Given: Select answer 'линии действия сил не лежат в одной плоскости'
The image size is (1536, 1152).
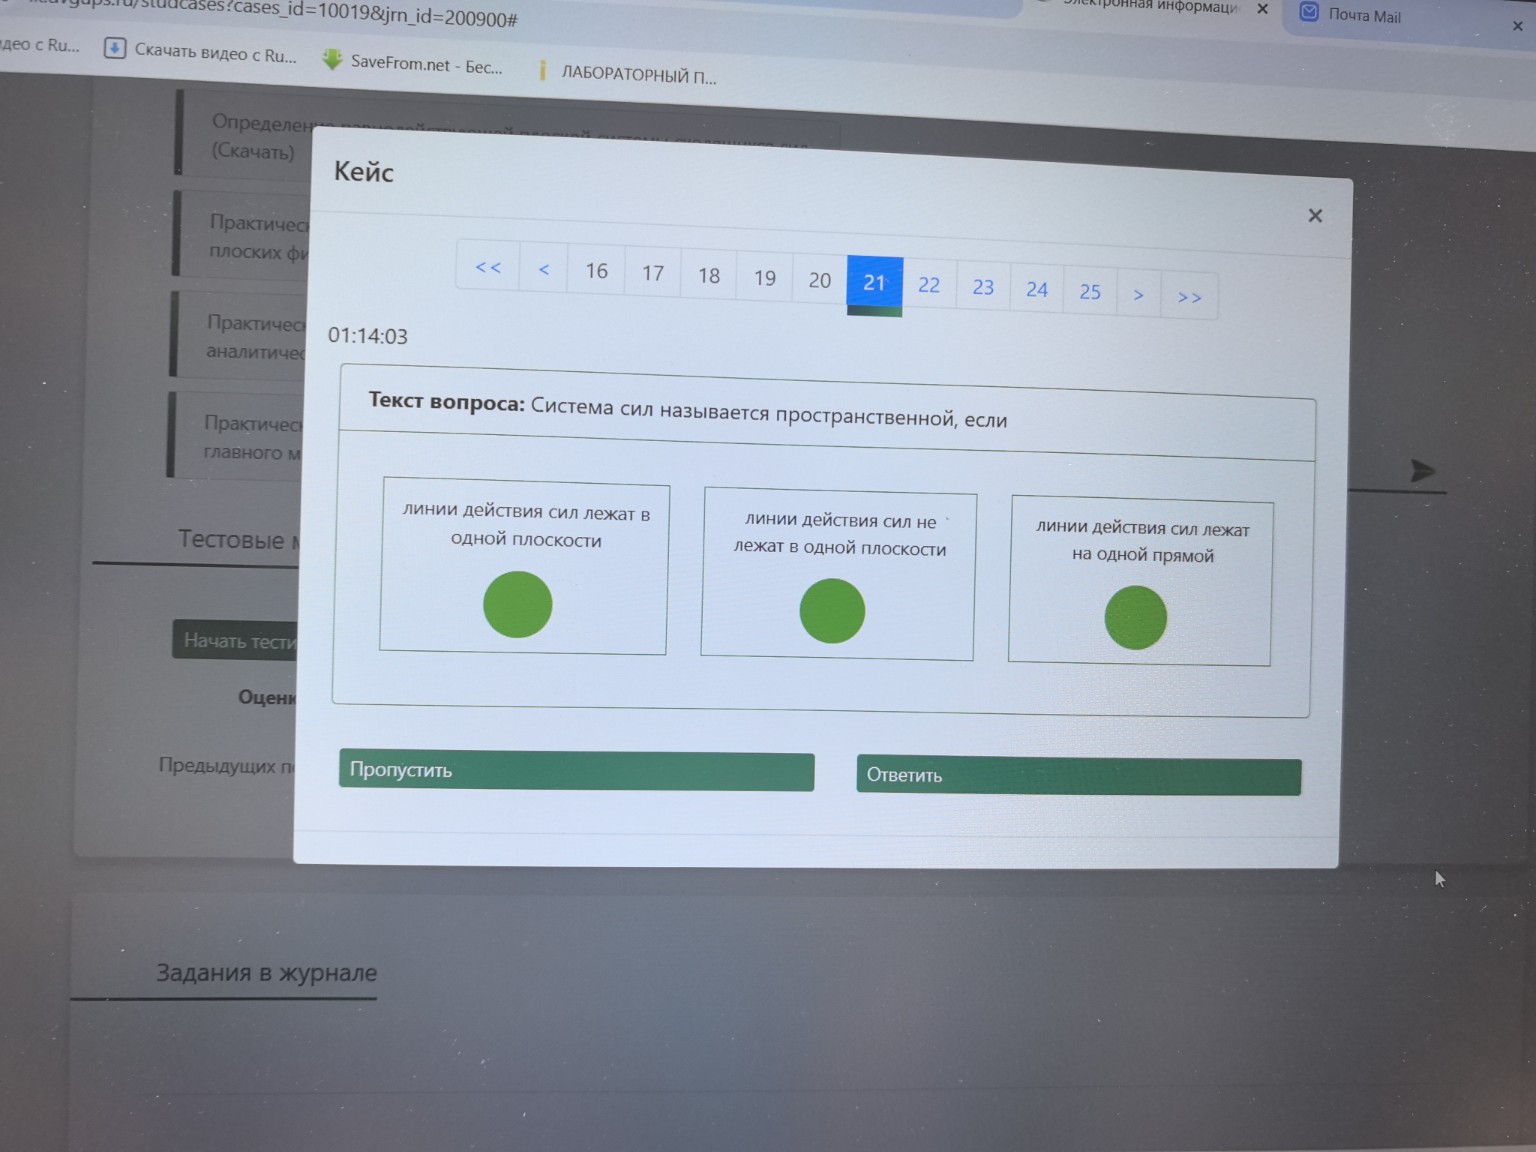Looking at the screenshot, I should tap(832, 610).
